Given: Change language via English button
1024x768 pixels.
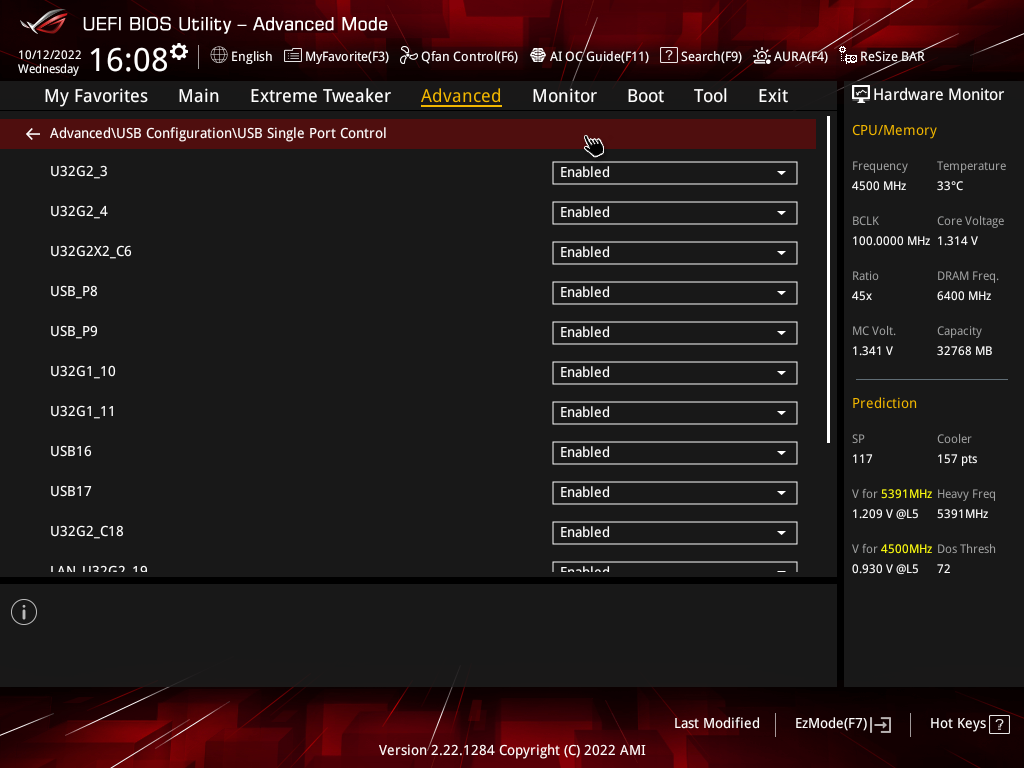Looking at the screenshot, I should click(242, 56).
